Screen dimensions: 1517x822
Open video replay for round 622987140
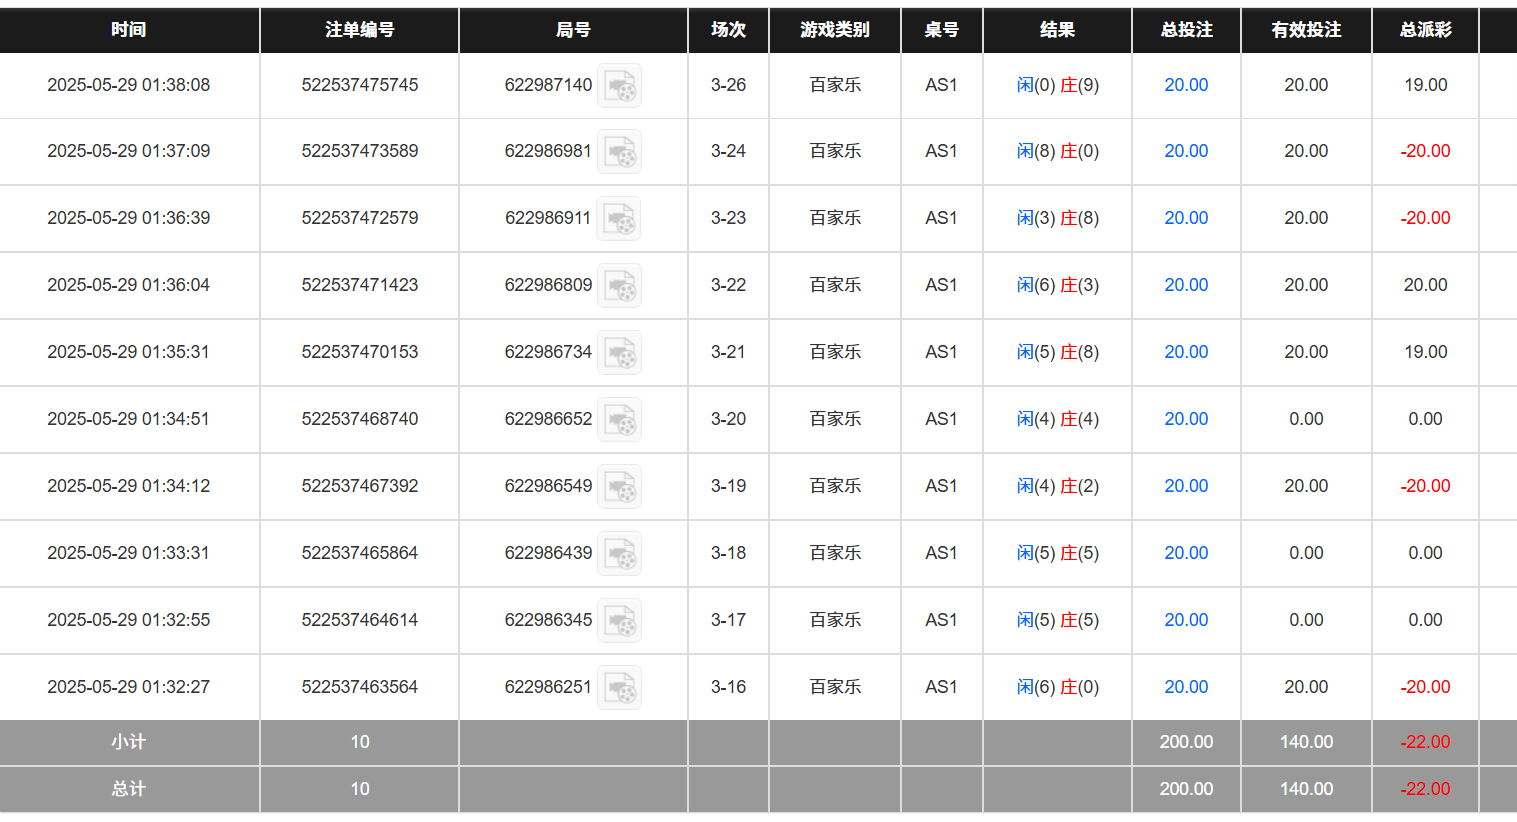click(620, 85)
